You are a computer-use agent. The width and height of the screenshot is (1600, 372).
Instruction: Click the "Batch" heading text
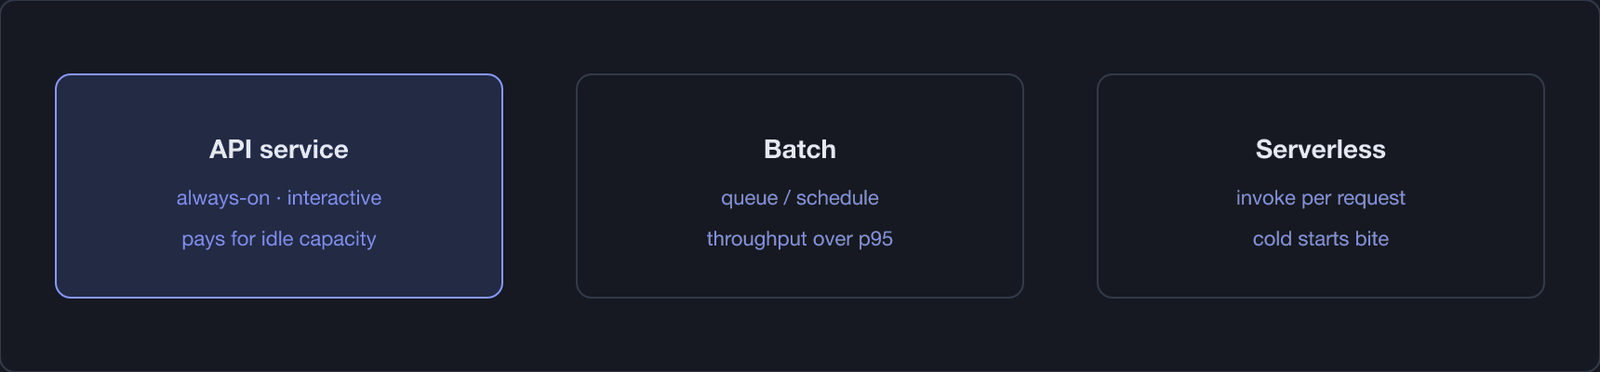[800, 149]
